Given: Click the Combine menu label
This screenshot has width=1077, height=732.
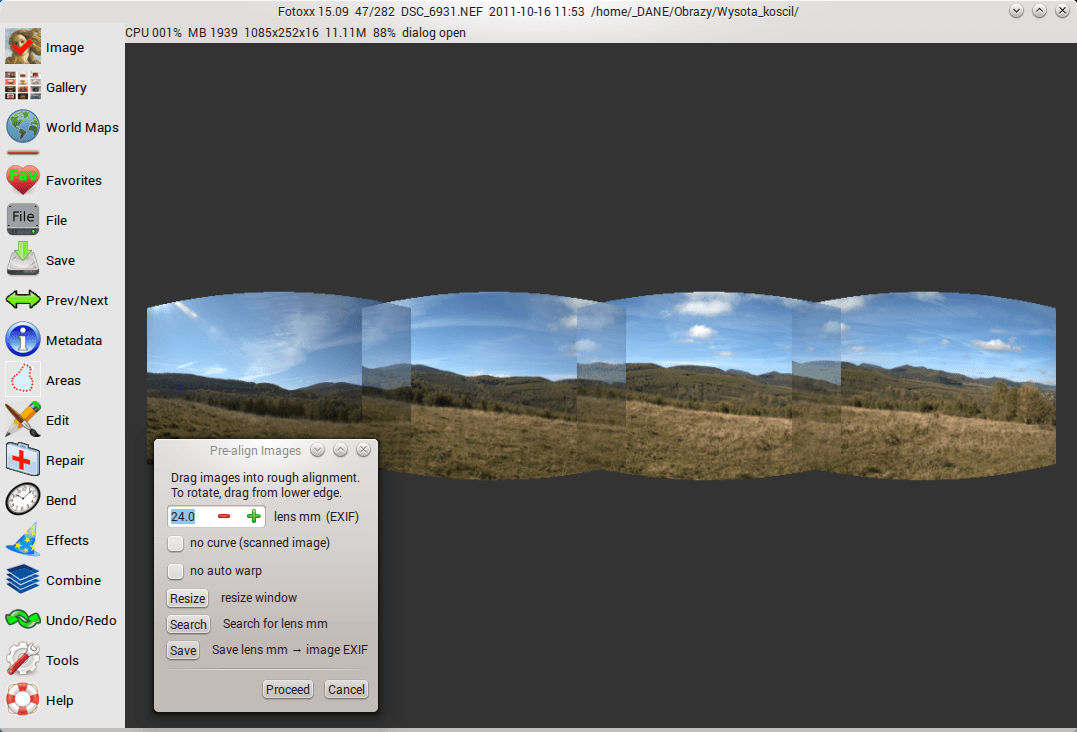Looking at the screenshot, I should 73,580.
